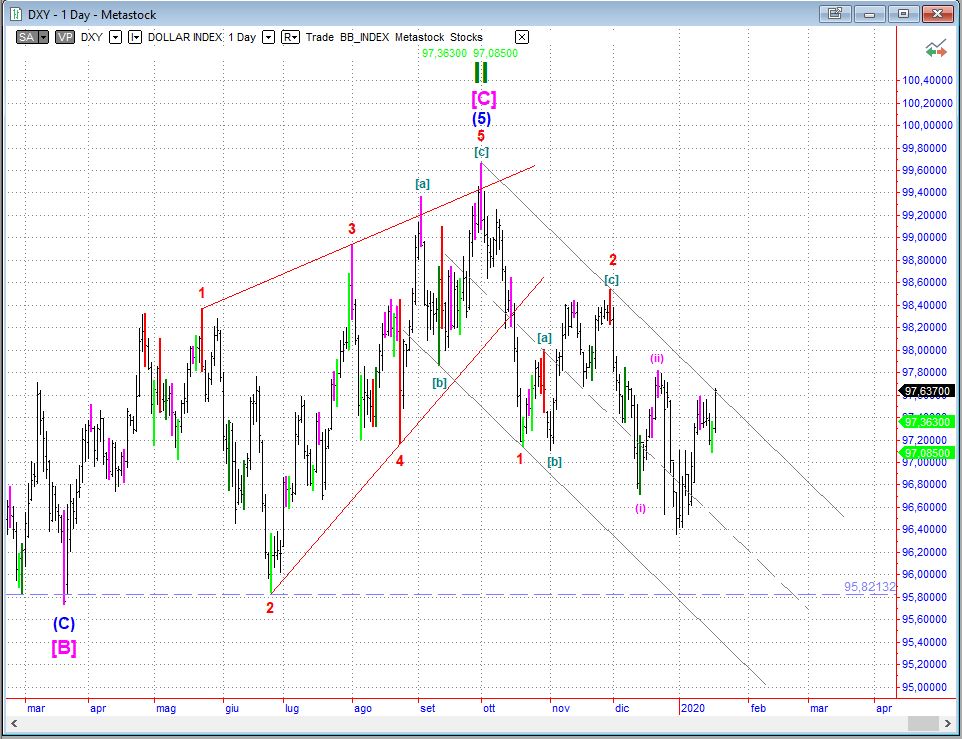
Task: Open the R dropdown before Trade
Action: click(x=290, y=37)
